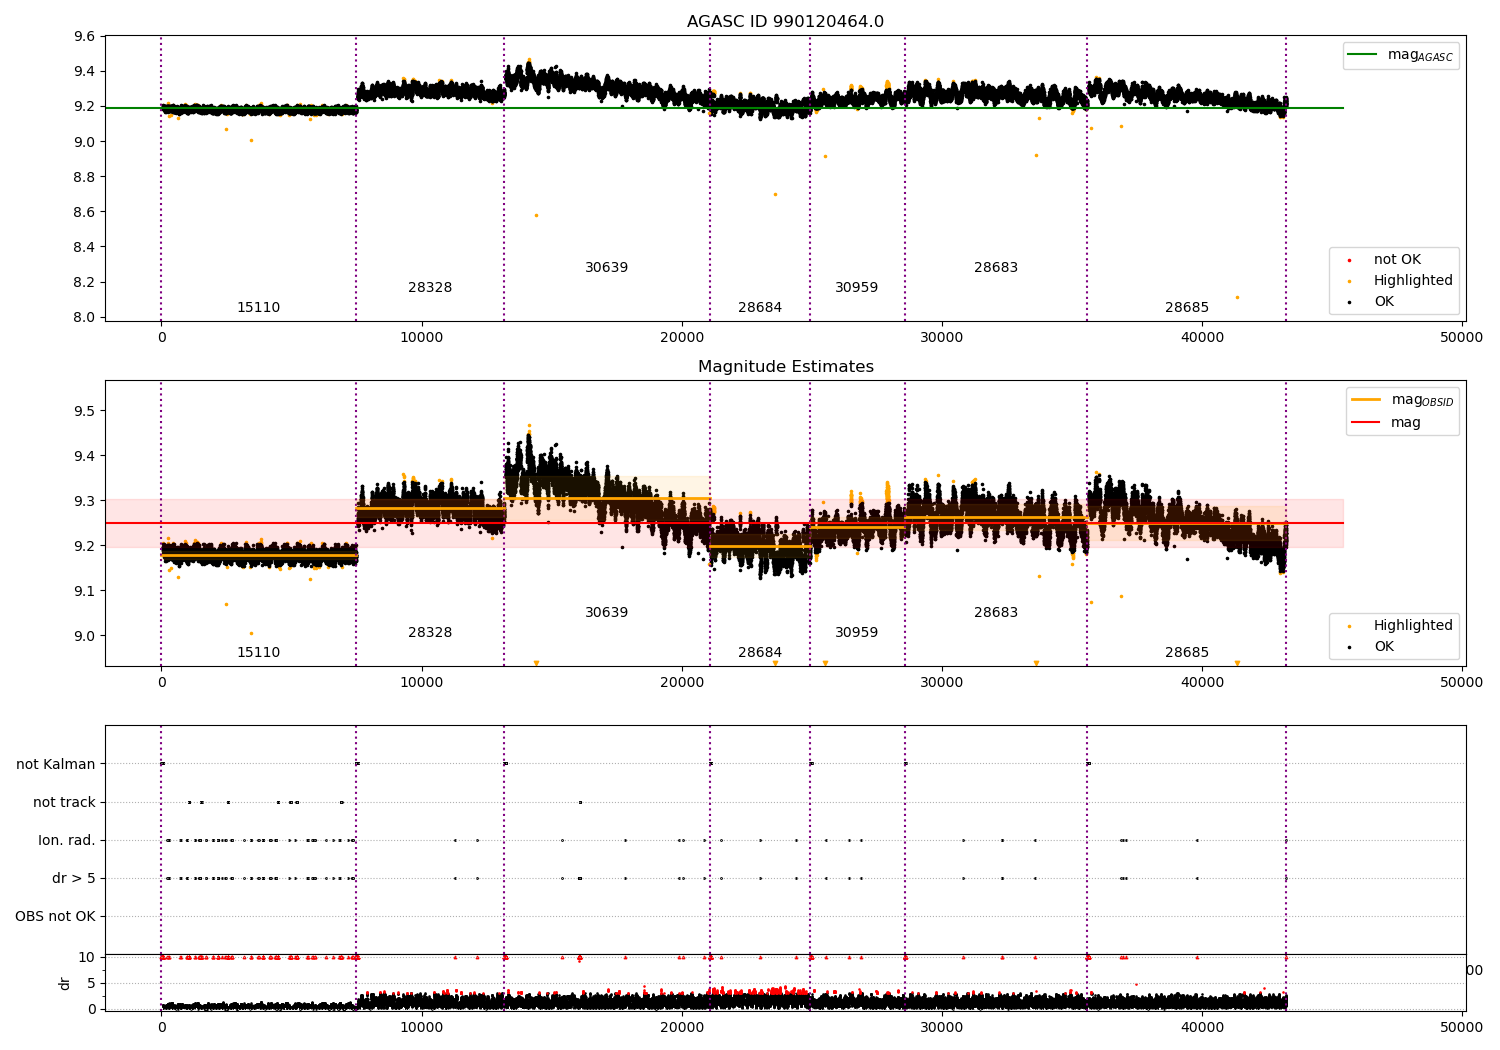Select the mag OBSID legend entry

pyautogui.click(x=1402, y=400)
